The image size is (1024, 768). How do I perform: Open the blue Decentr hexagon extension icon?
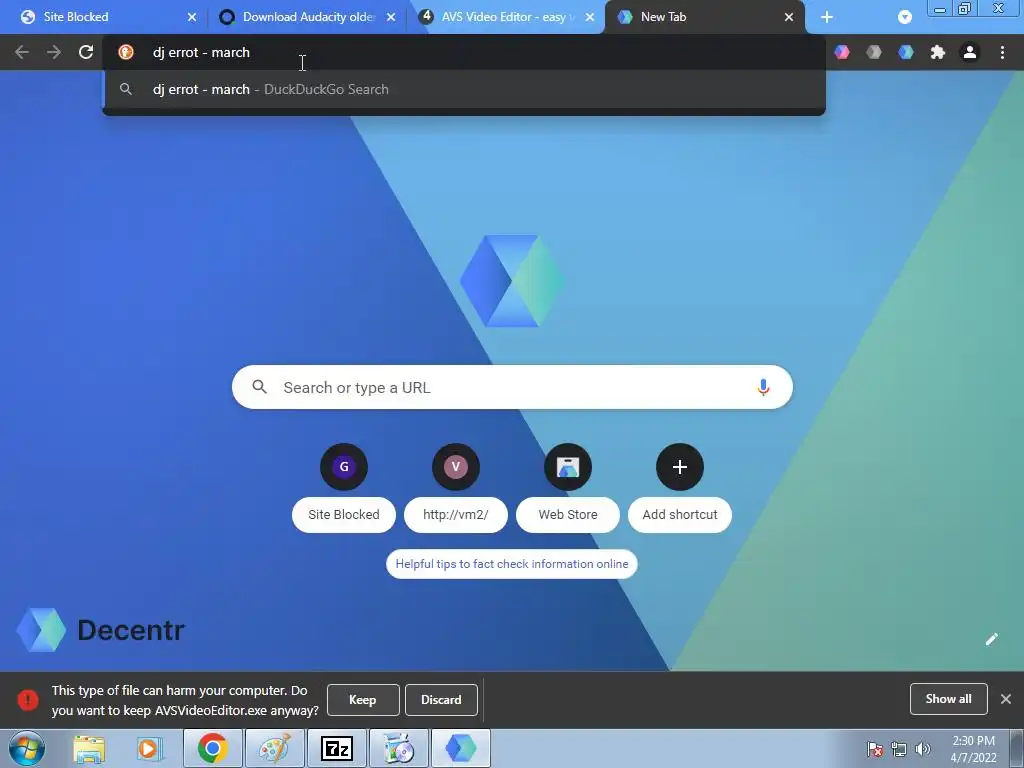(906, 52)
